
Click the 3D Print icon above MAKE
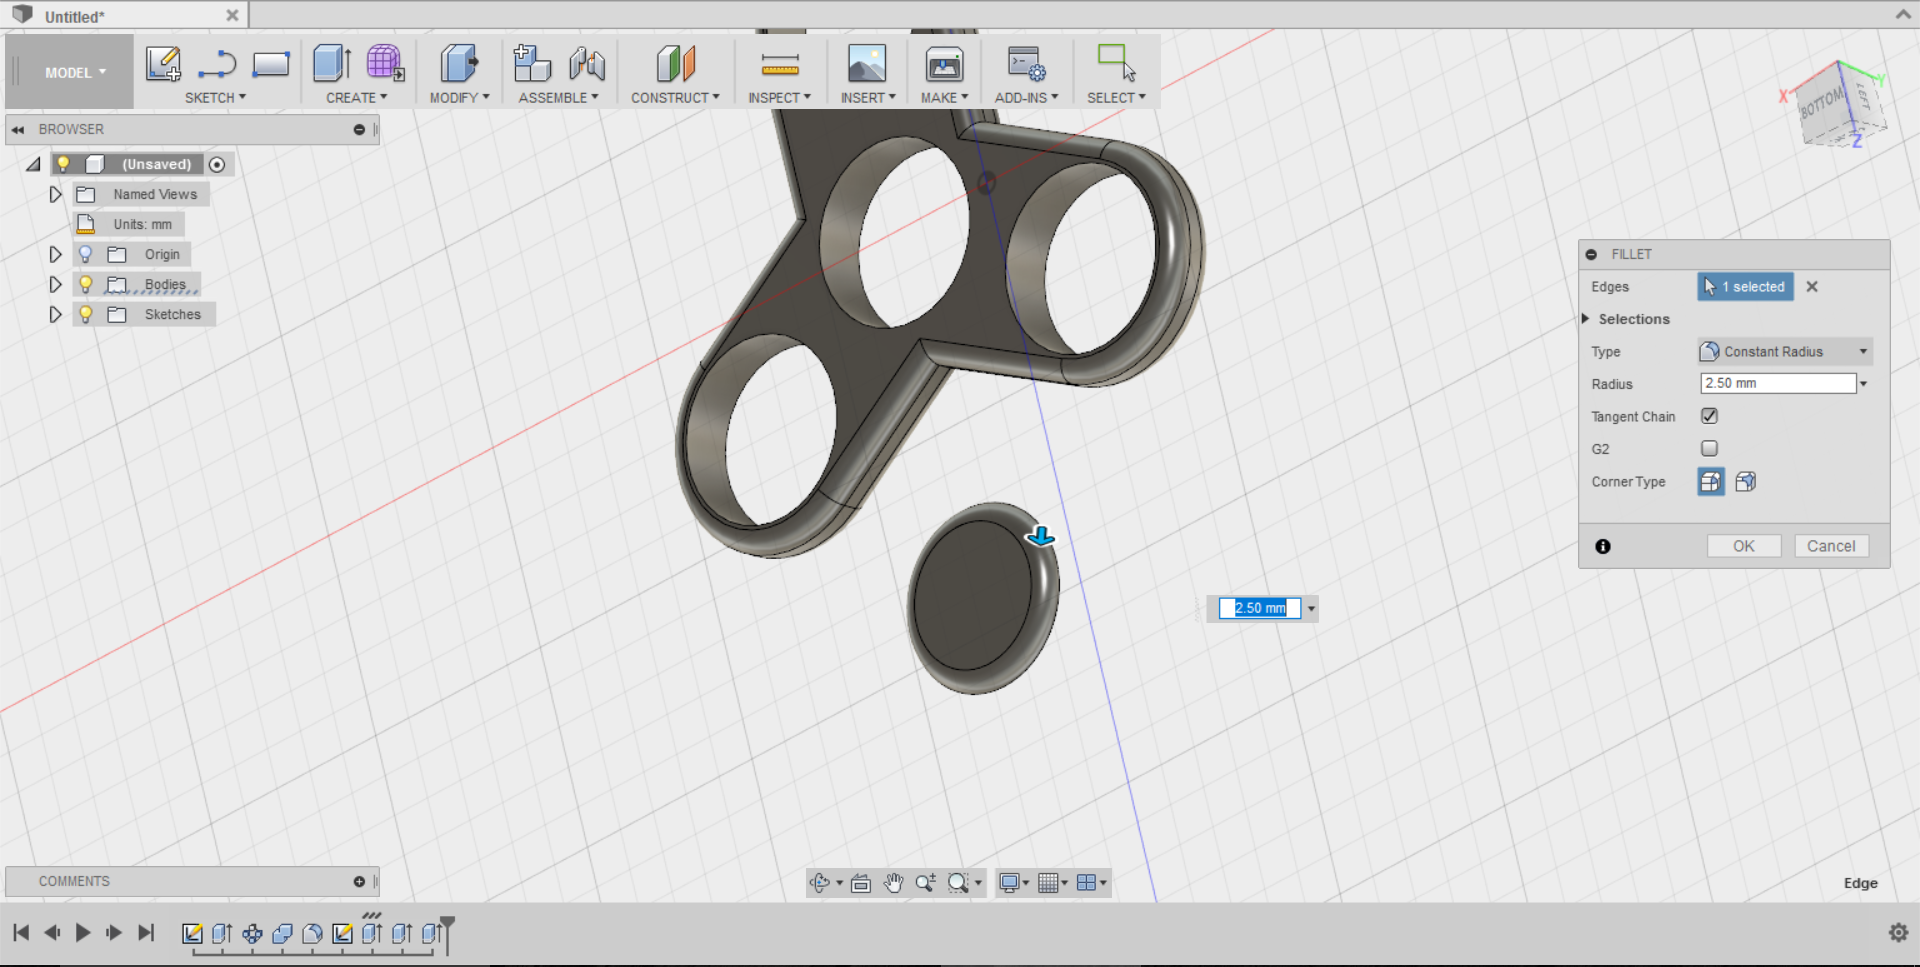[944, 64]
